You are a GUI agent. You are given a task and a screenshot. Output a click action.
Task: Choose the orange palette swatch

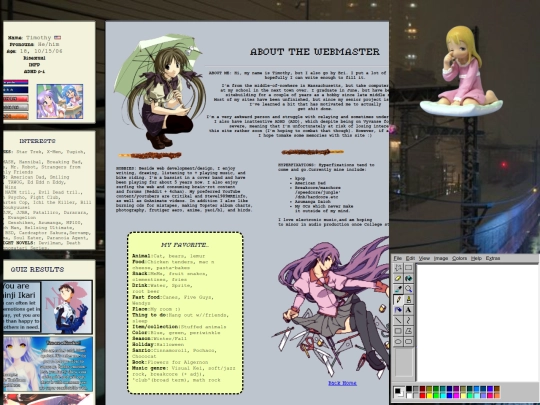point(497,395)
